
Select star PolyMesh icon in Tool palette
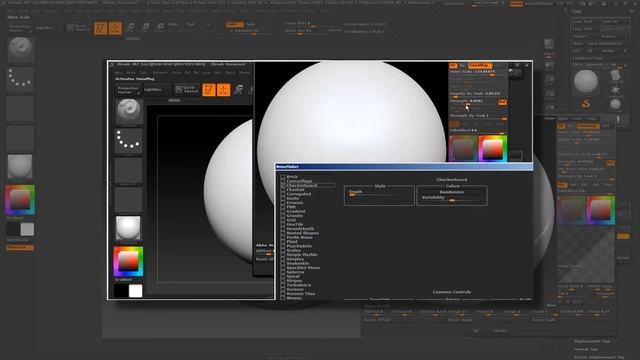[615, 90]
